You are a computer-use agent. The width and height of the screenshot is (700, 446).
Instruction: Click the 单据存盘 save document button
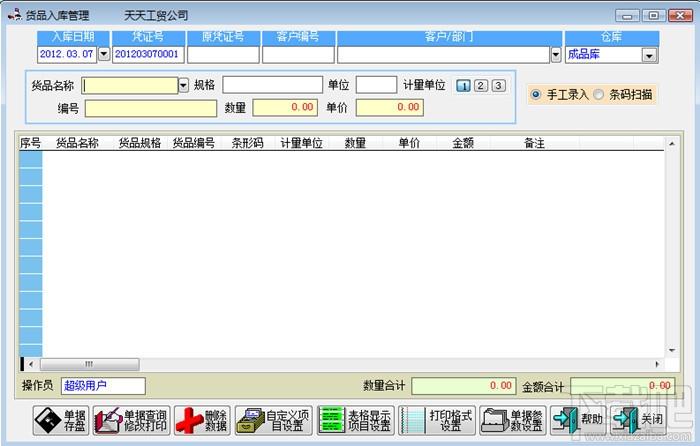point(61,420)
